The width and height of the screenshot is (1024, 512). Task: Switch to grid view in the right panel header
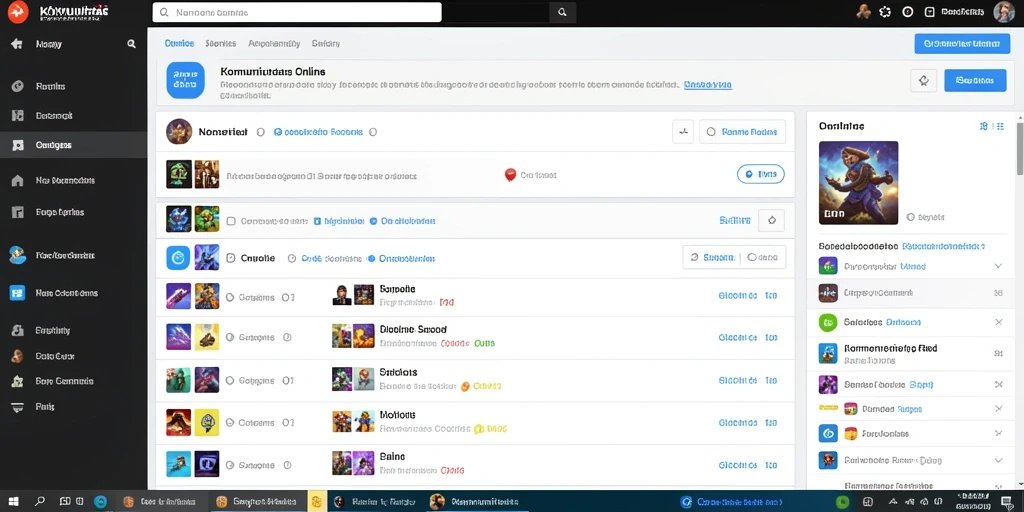click(x=1000, y=126)
